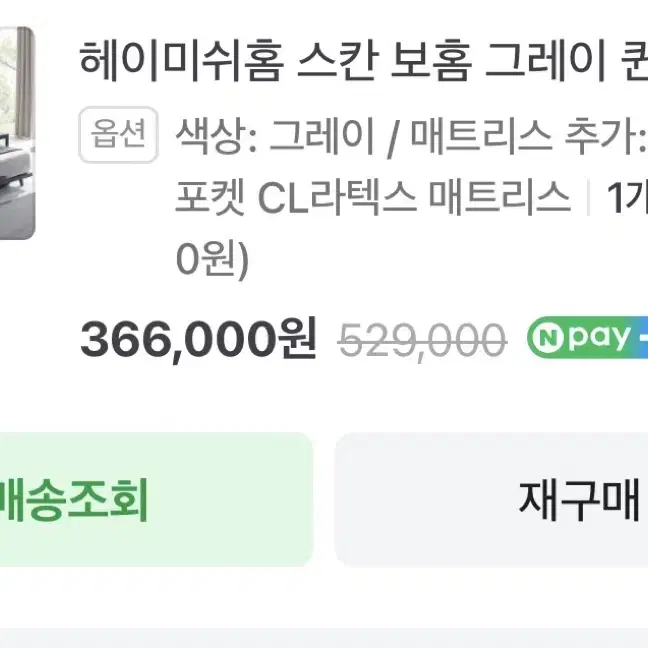This screenshot has height=648, width=648.
Task: Click the 헤이미쉬홈 brand name in the title
Action: click(x=181, y=61)
